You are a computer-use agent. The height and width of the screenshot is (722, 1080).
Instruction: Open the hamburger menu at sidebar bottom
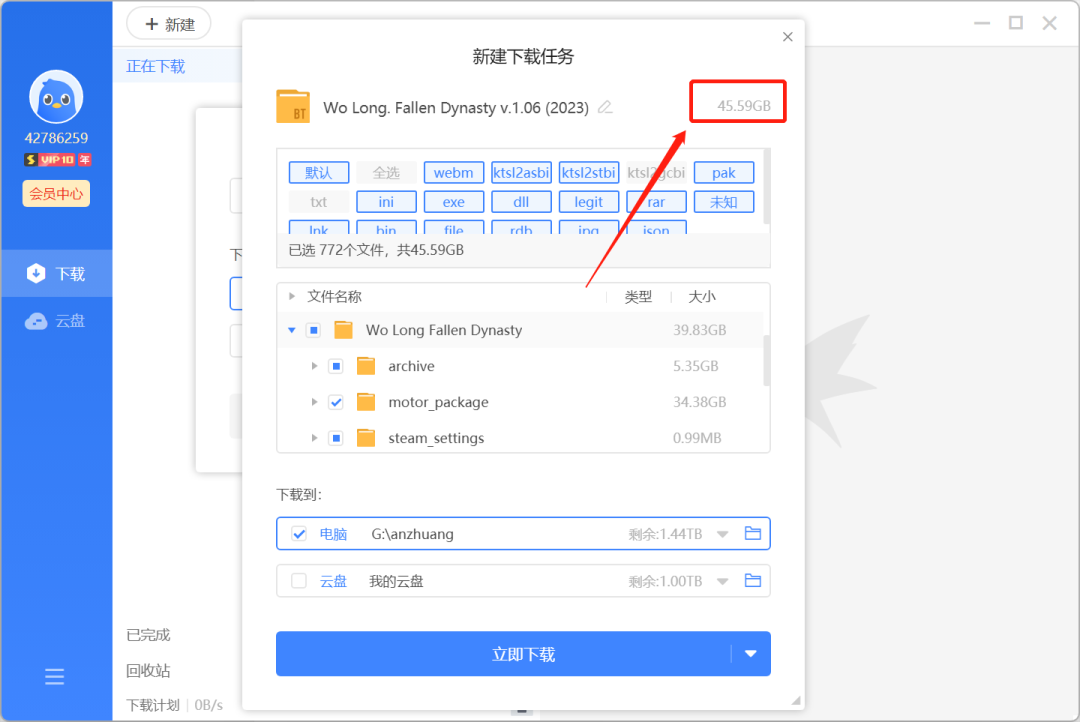54,677
